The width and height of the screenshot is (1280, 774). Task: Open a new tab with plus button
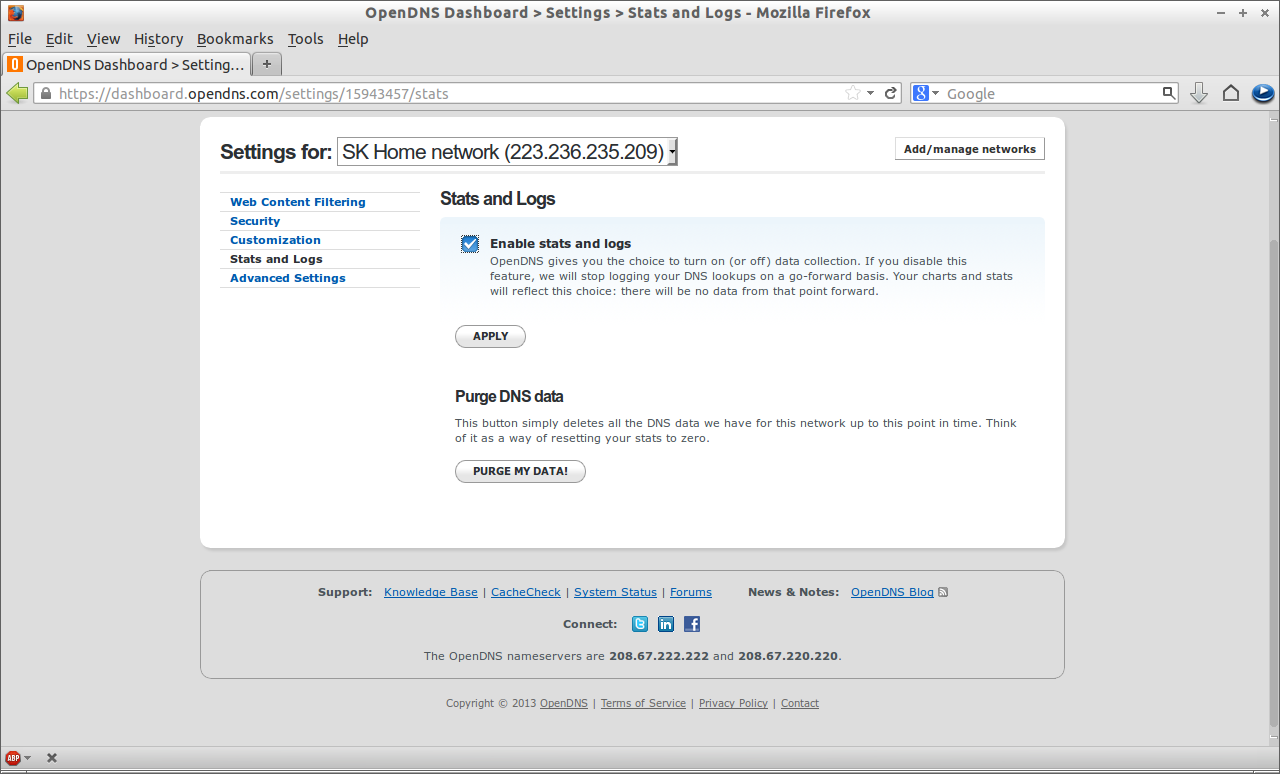tap(267, 64)
